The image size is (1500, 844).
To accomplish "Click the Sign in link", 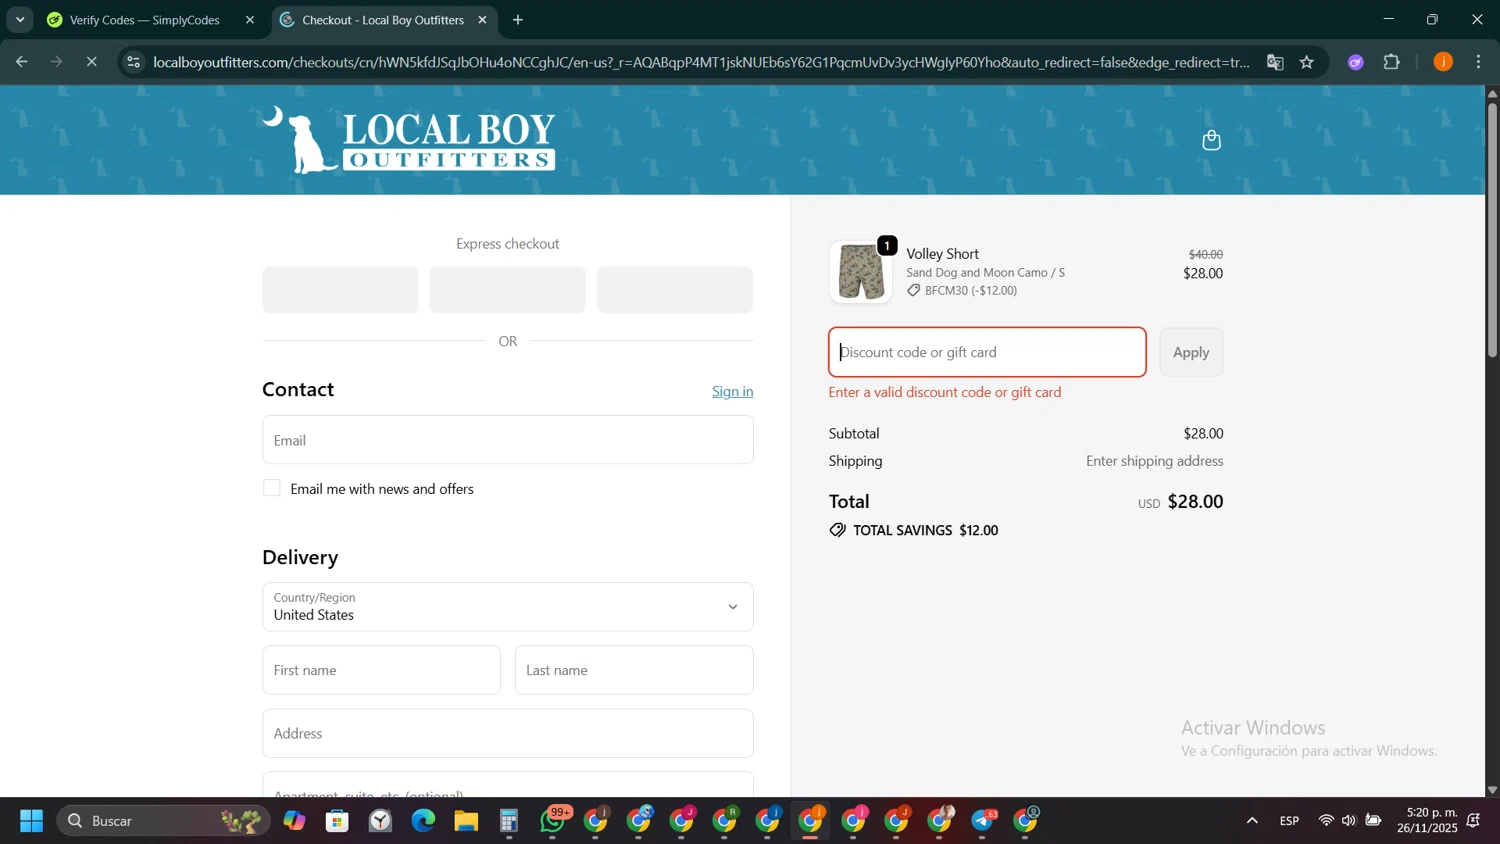I will (732, 391).
